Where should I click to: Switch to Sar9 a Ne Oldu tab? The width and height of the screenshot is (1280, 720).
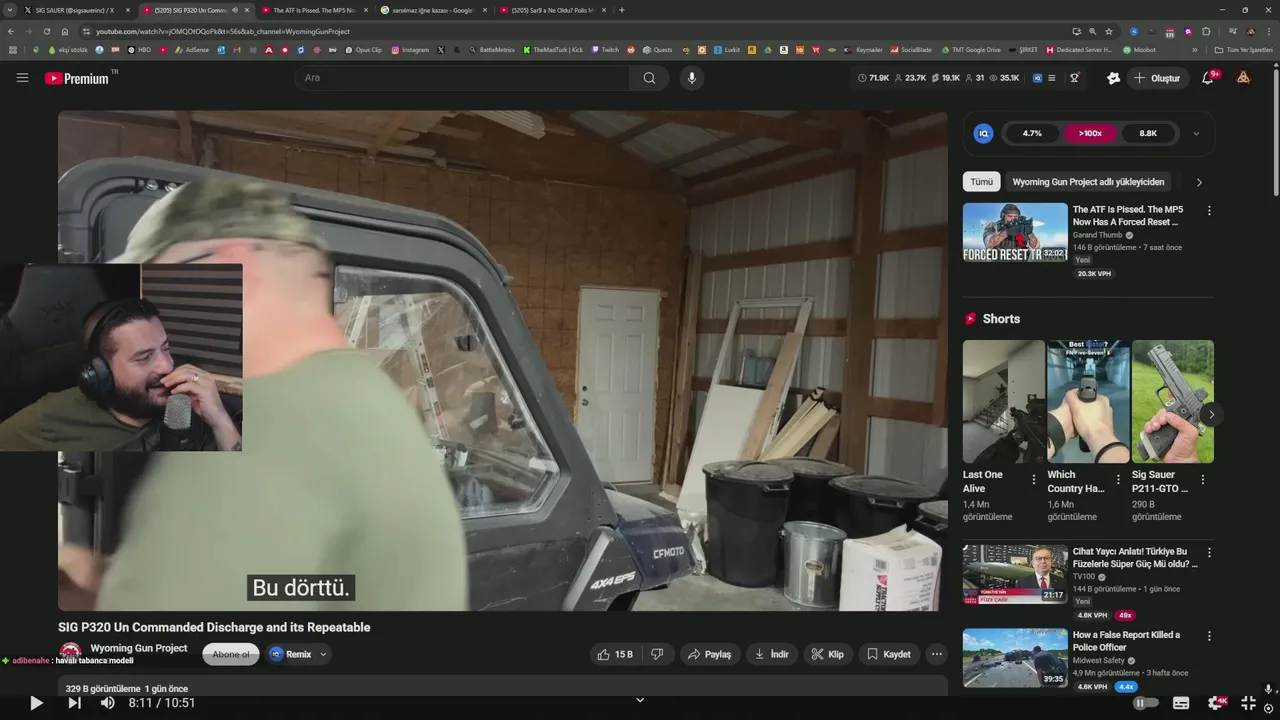pos(552,10)
